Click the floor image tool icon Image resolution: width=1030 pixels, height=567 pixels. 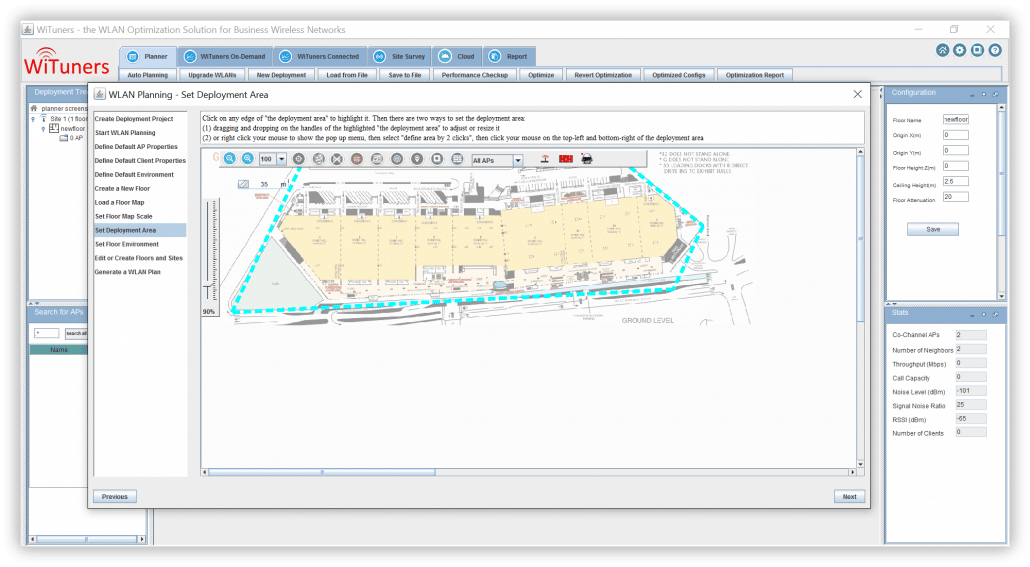[376, 159]
